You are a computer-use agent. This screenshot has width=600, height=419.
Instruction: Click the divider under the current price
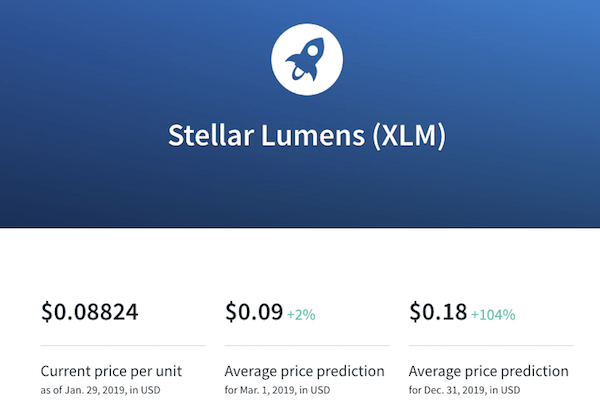[123, 346]
